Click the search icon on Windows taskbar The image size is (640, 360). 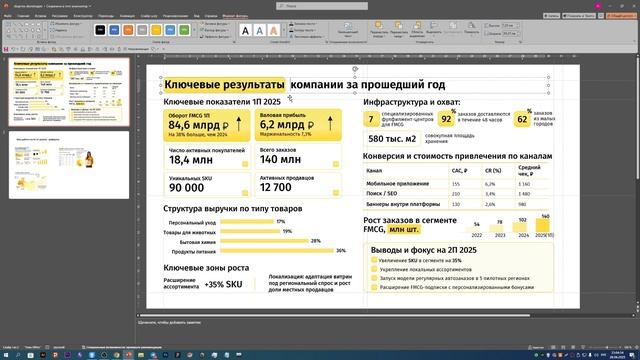pos(18,355)
